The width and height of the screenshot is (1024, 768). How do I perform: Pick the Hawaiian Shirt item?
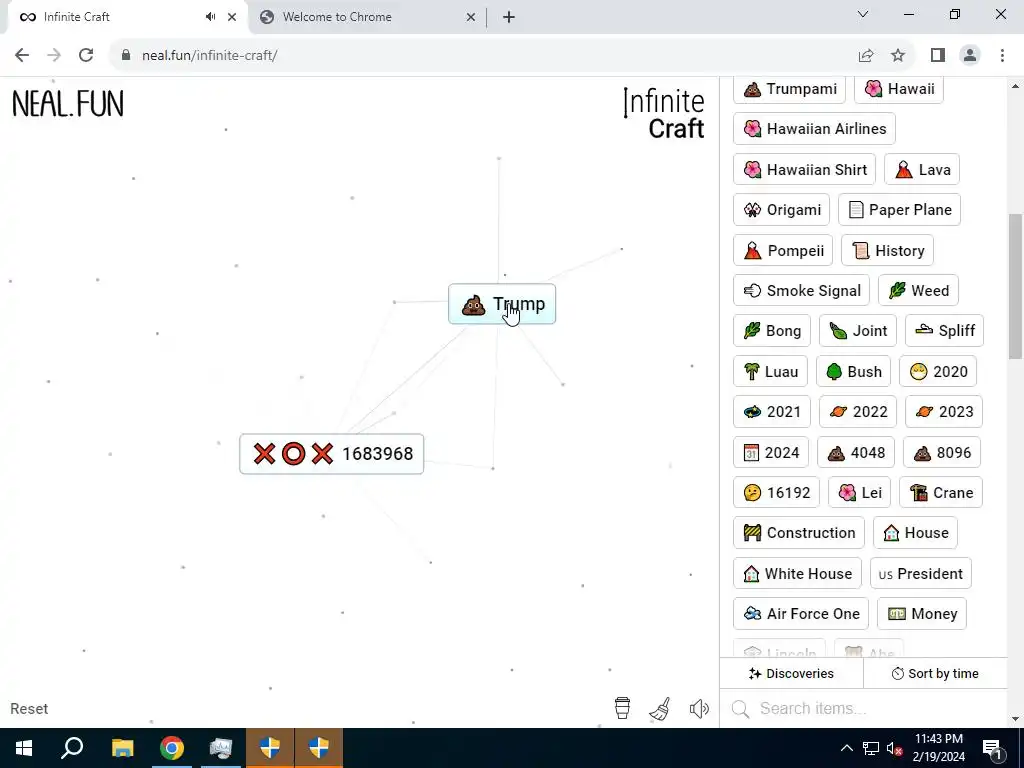pyautogui.click(x=805, y=170)
